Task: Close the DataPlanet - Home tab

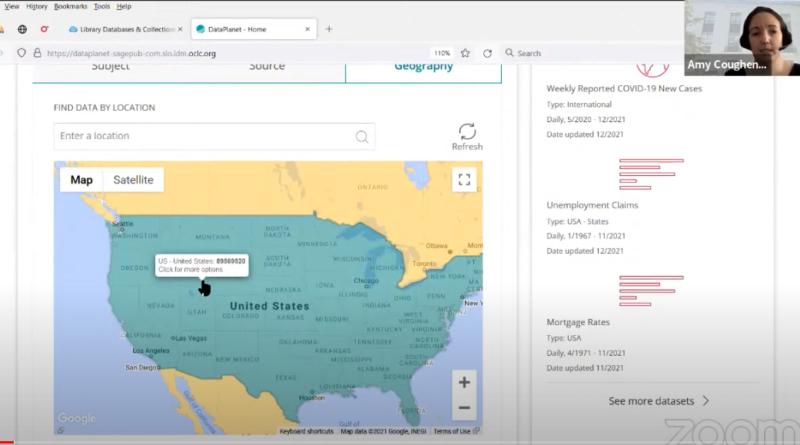Action: [306, 29]
